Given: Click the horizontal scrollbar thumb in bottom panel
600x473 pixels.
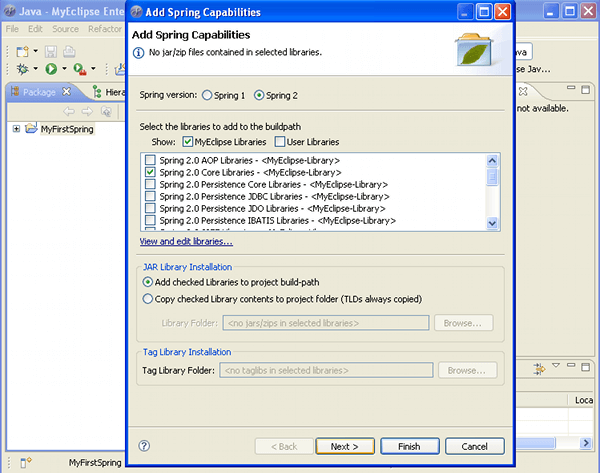Looking at the screenshot, I should pyautogui.click(x=536, y=443).
